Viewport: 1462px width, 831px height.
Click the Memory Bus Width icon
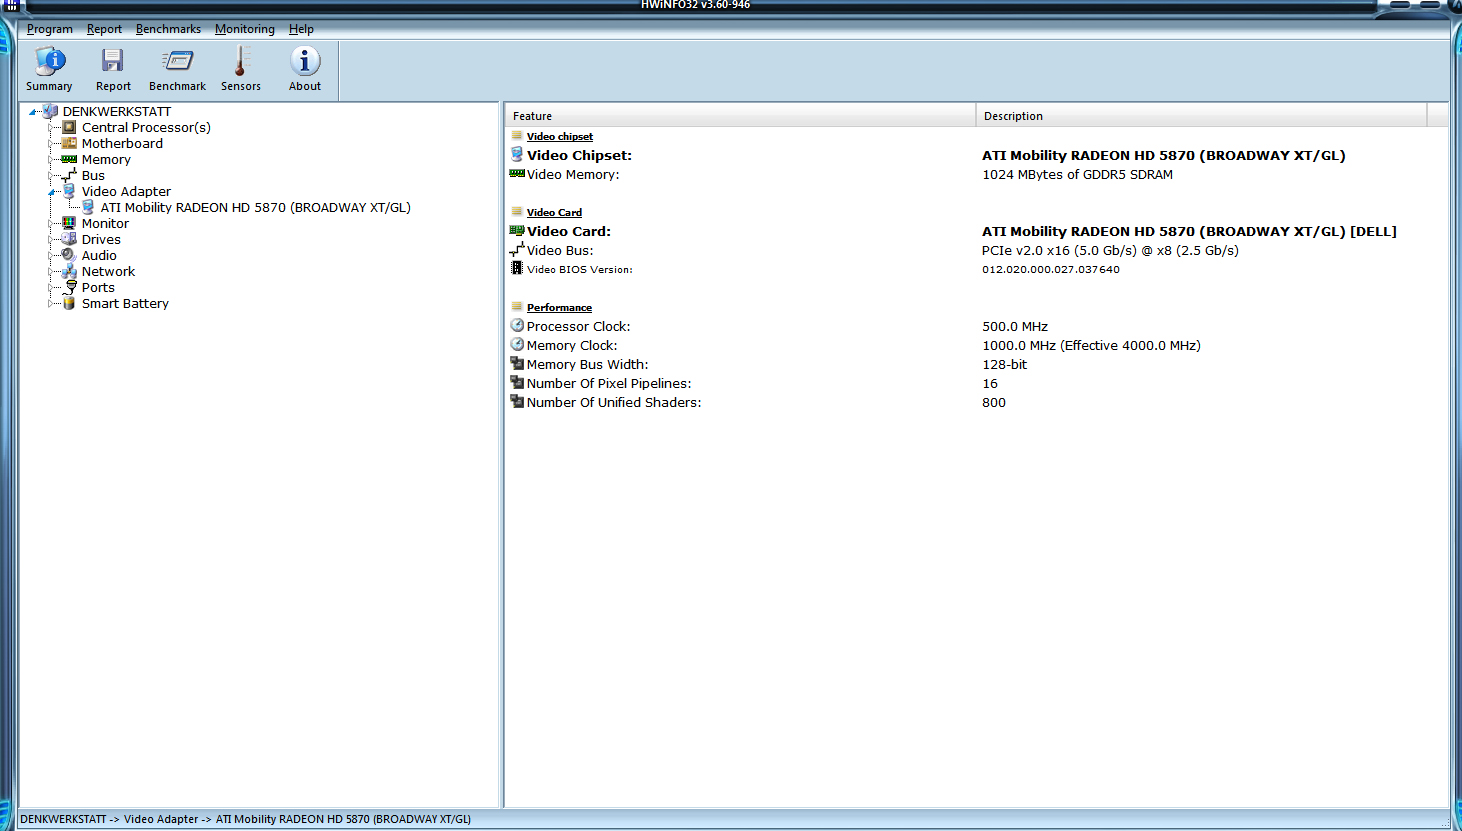pyautogui.click(x=517, y=363)
